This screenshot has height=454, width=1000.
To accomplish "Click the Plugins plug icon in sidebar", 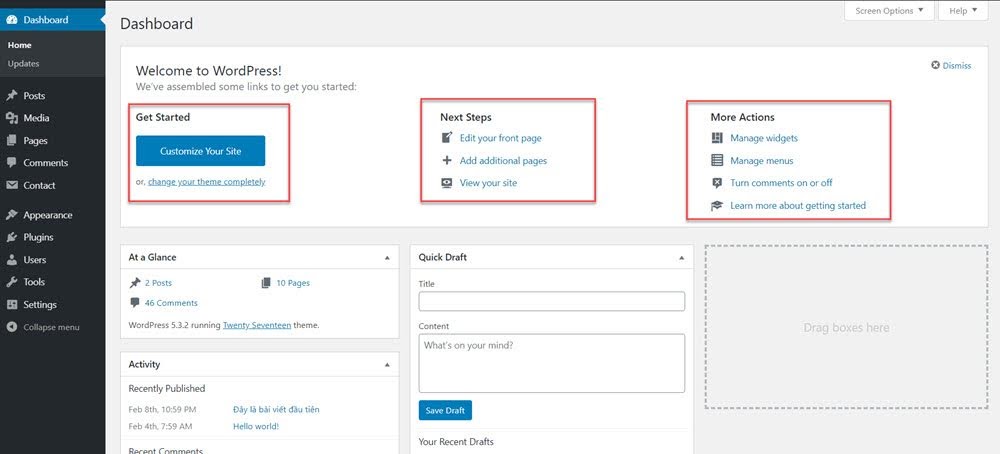I will 11,237.
